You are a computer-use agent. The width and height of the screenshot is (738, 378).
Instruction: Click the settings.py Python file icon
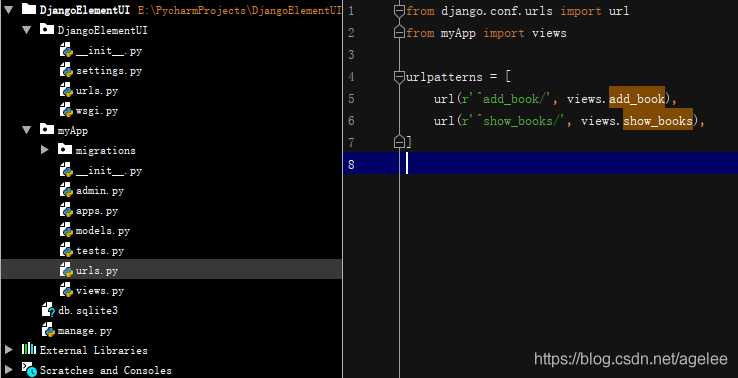pos(66,71)
